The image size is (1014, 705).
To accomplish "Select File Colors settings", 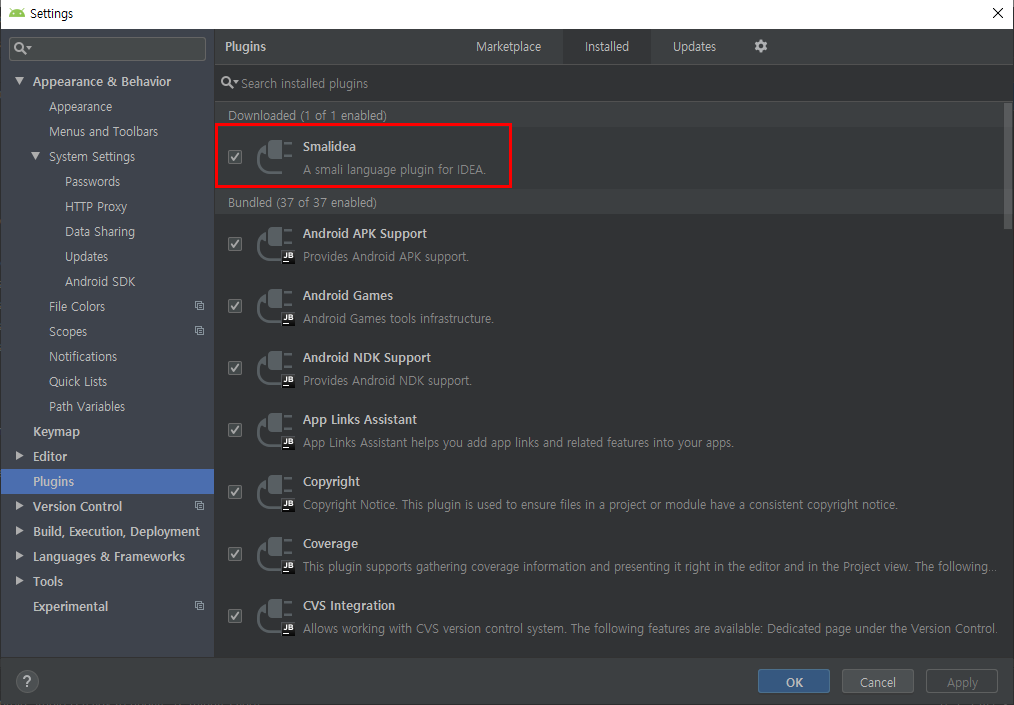I will tap(76, 306).
